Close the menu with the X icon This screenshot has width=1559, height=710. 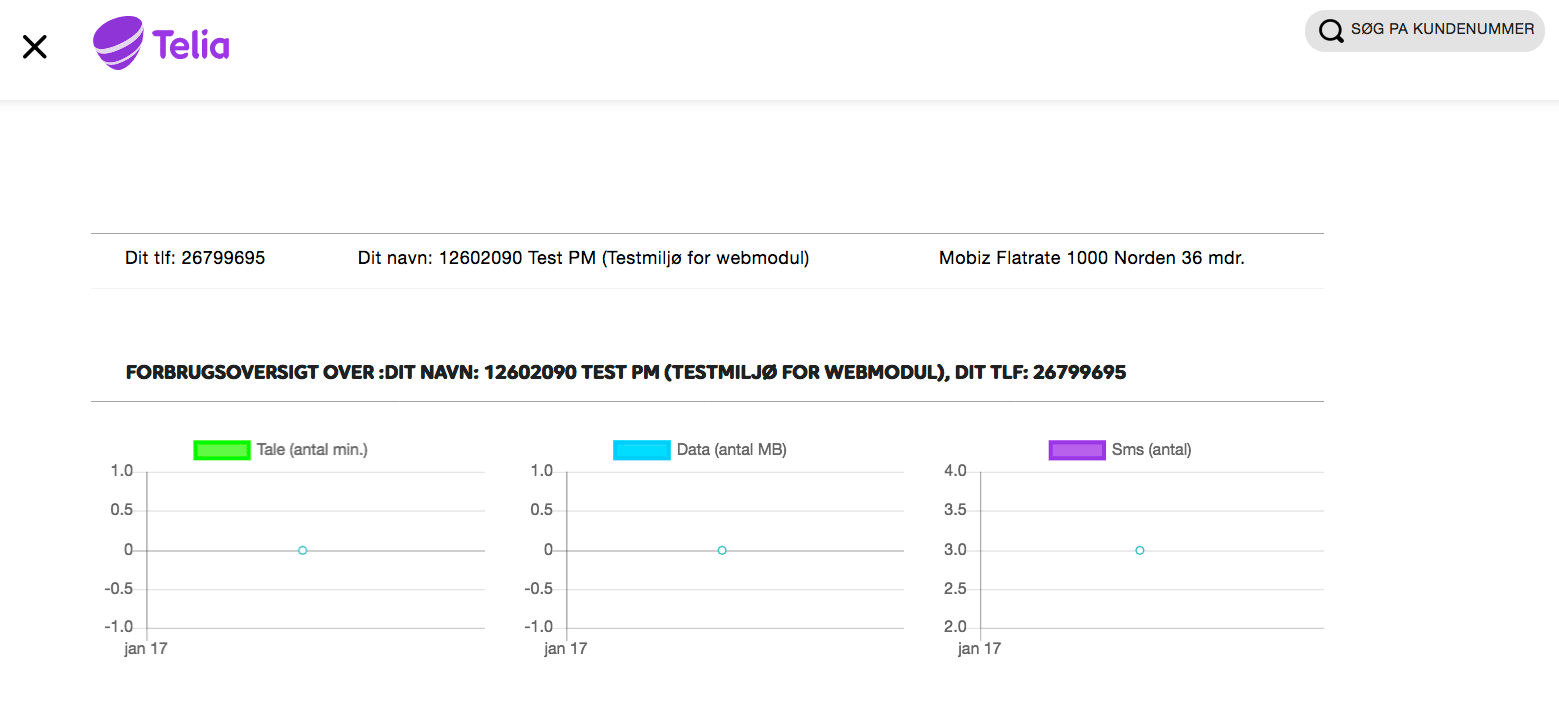pos(35,46)
